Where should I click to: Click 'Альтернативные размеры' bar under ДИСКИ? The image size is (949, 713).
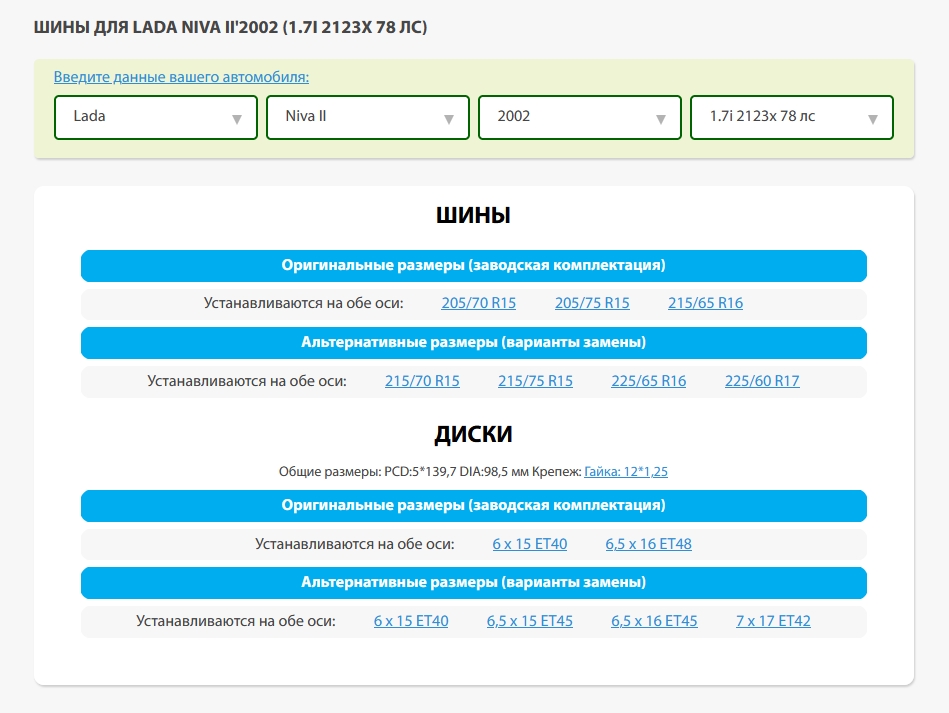click(474, 583)
